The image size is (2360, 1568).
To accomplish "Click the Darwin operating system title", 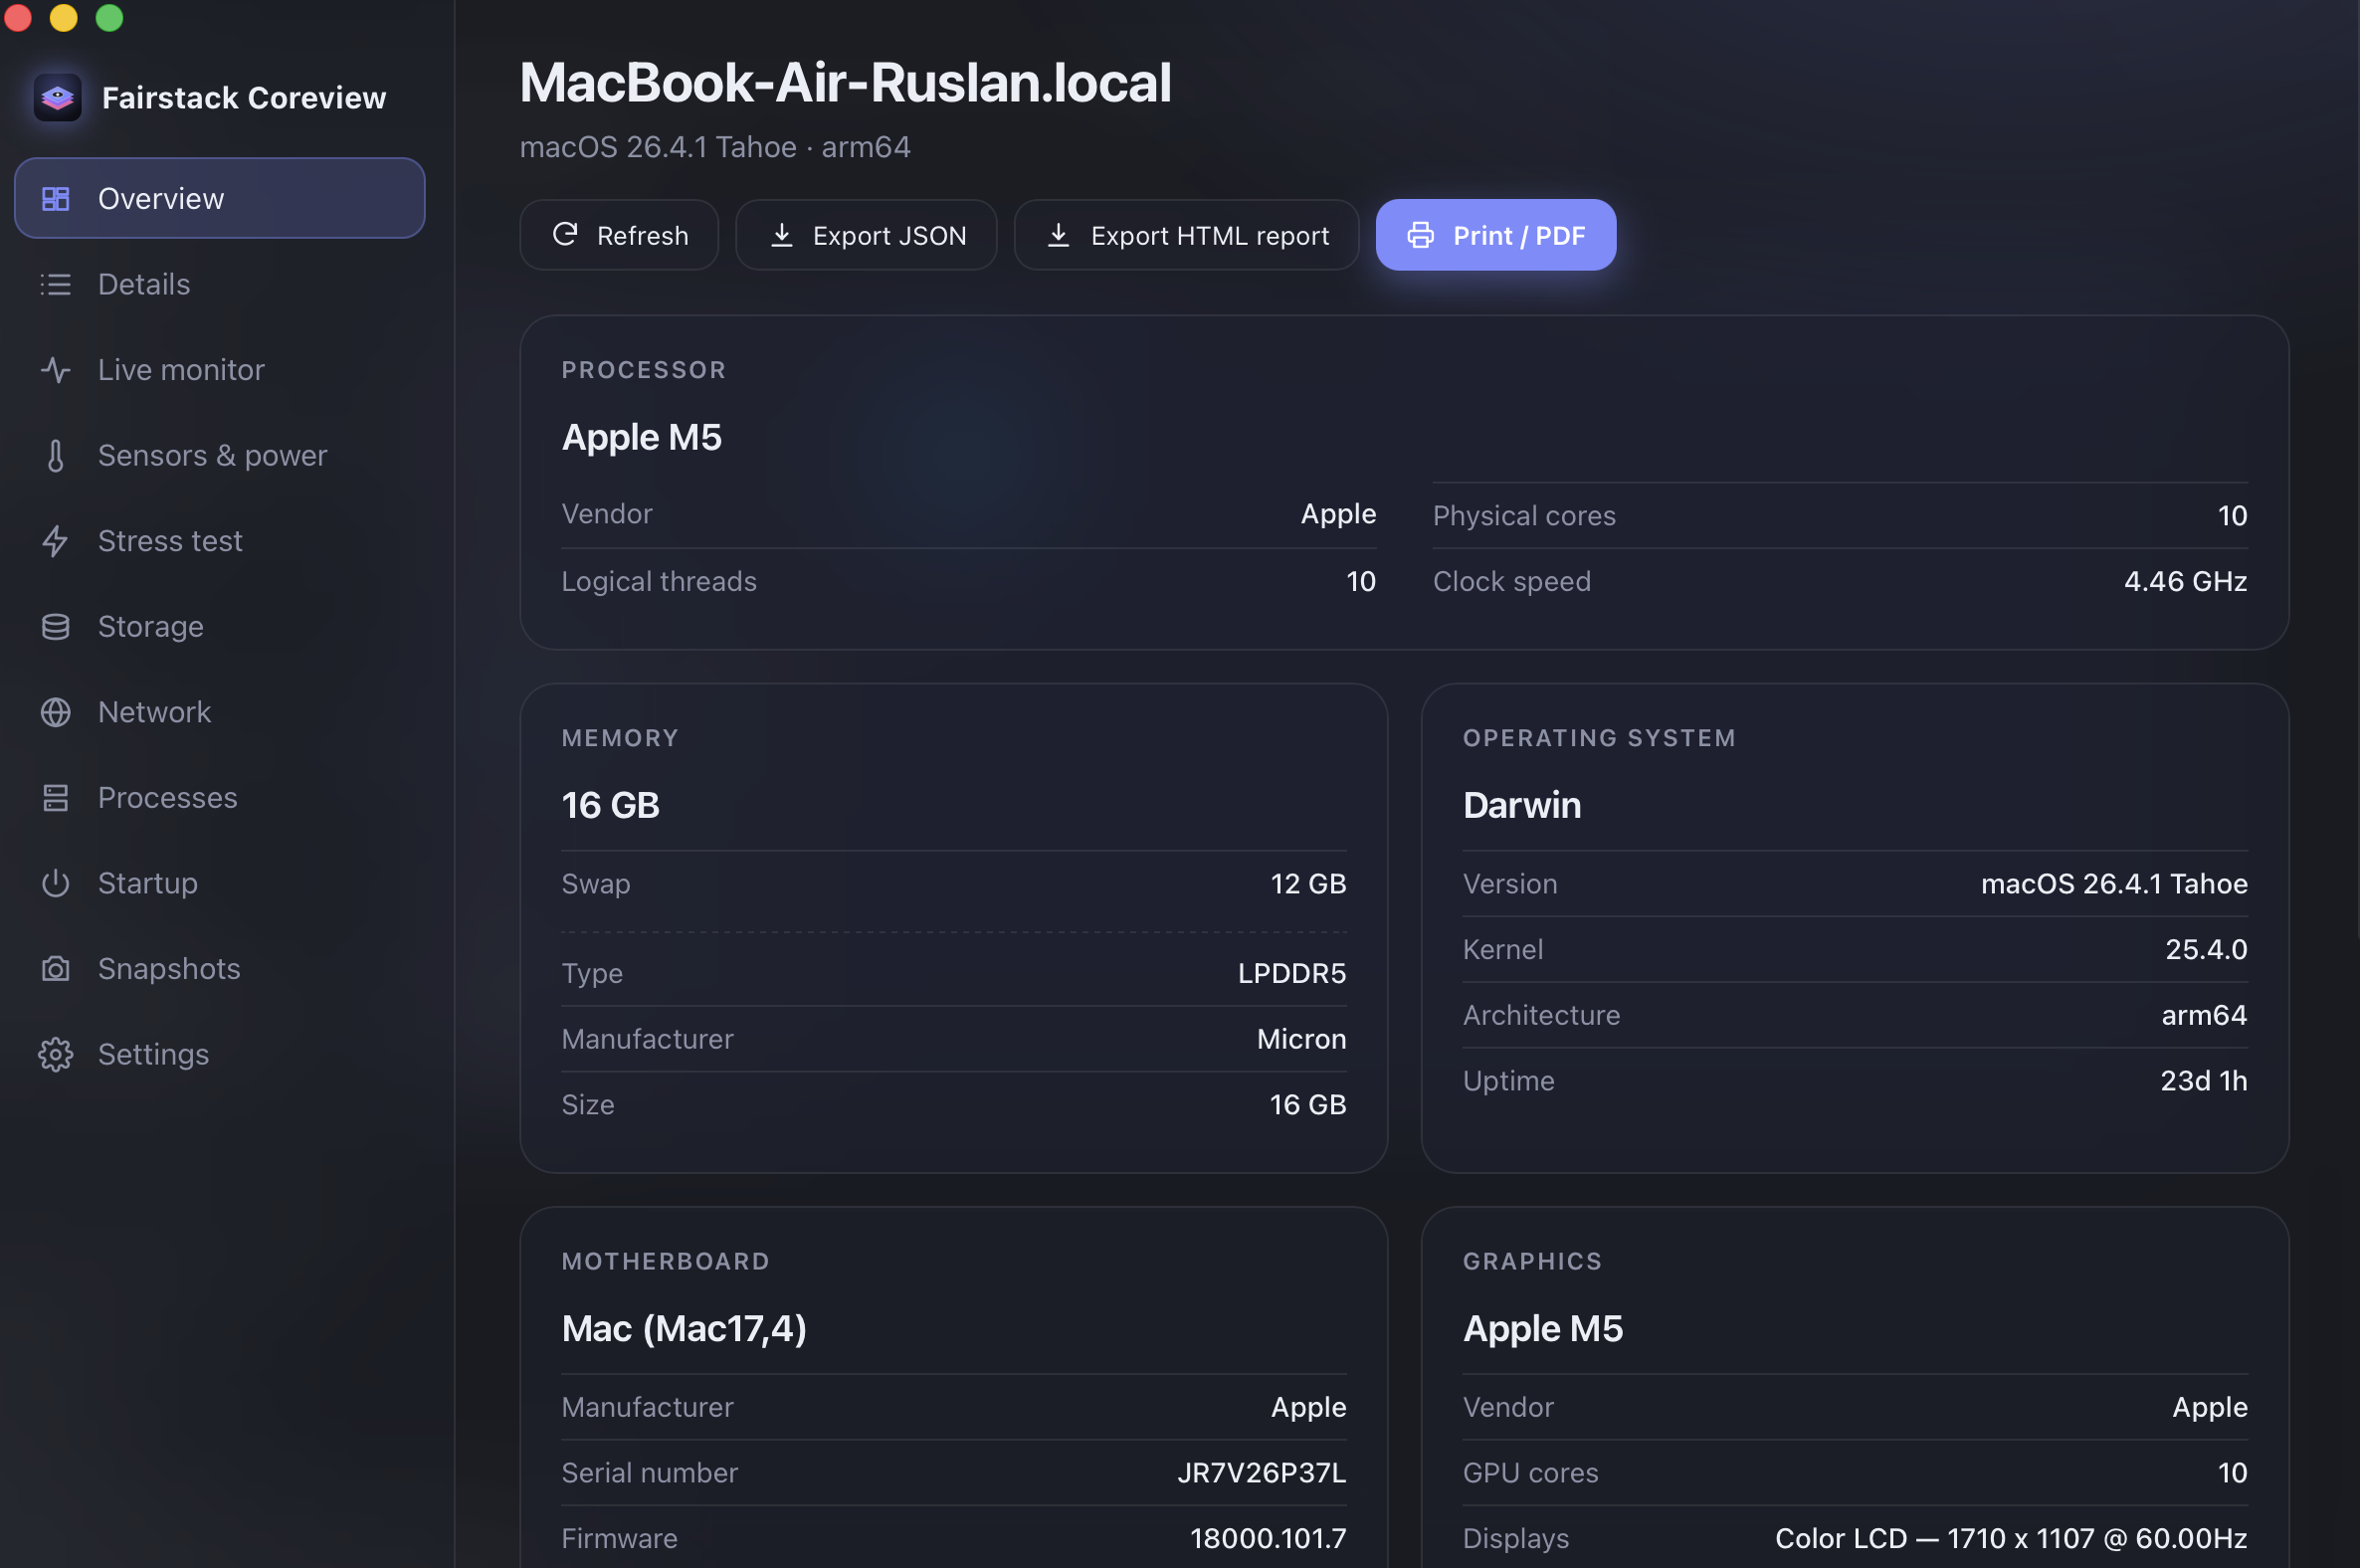I will pyautogui.click(x=1522, y=805).
